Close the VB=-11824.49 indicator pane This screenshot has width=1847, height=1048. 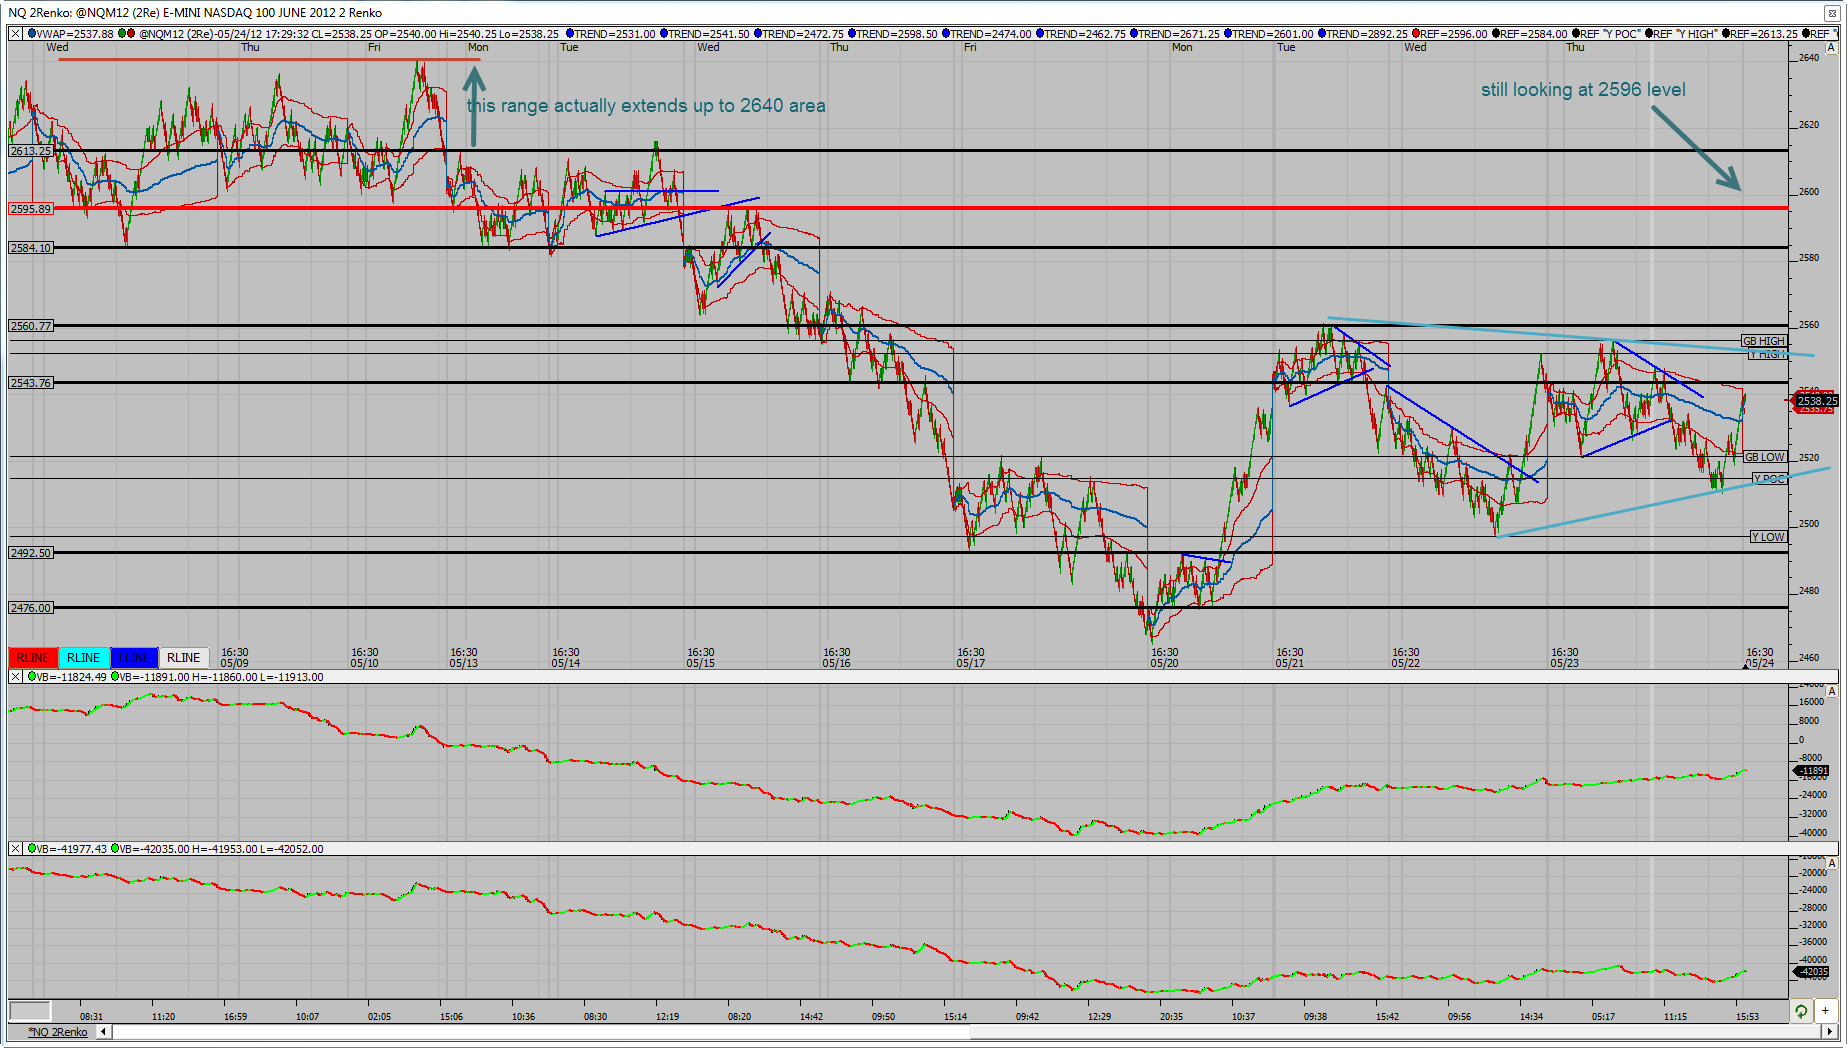16,677
